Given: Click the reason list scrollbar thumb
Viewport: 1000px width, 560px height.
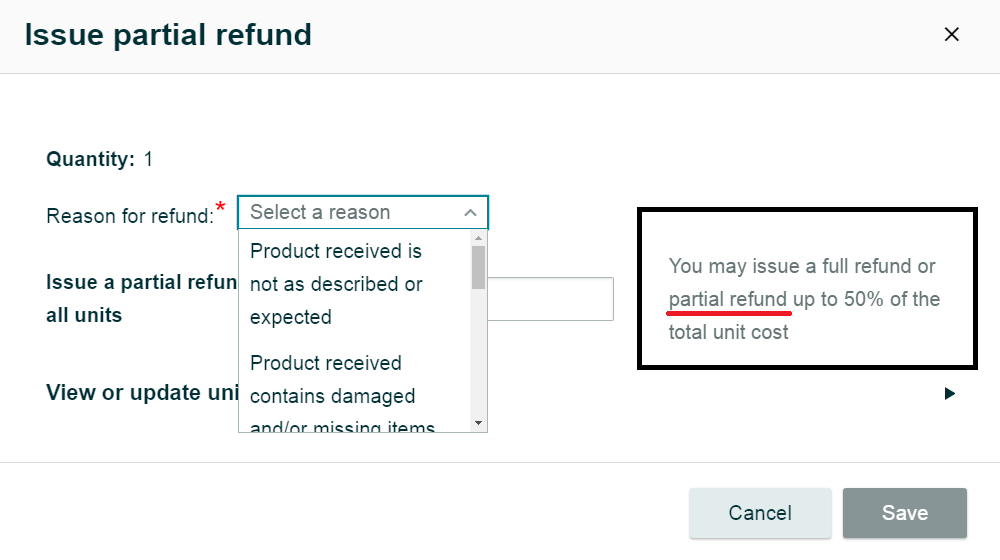Looking at the screenshot, I should click(478, 266).
